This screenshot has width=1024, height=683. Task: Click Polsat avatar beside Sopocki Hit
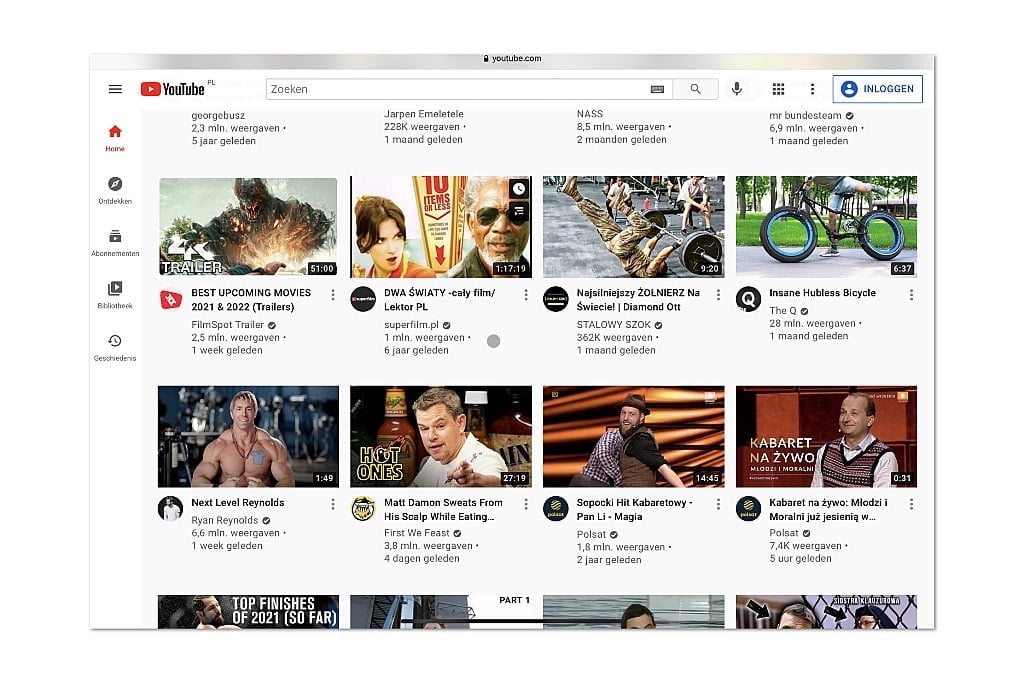(556, 509)
